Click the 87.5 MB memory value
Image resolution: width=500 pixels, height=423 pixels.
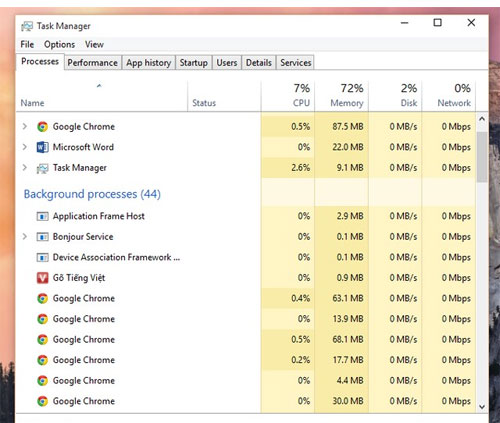click(348, 127)
